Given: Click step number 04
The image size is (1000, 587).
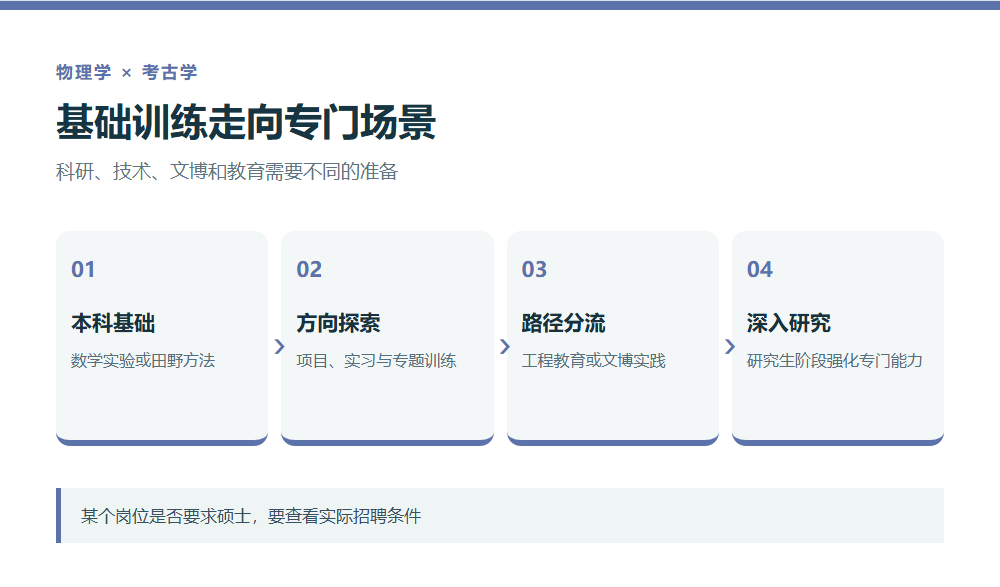Looking at the screenshot, I should pos(760,269).
